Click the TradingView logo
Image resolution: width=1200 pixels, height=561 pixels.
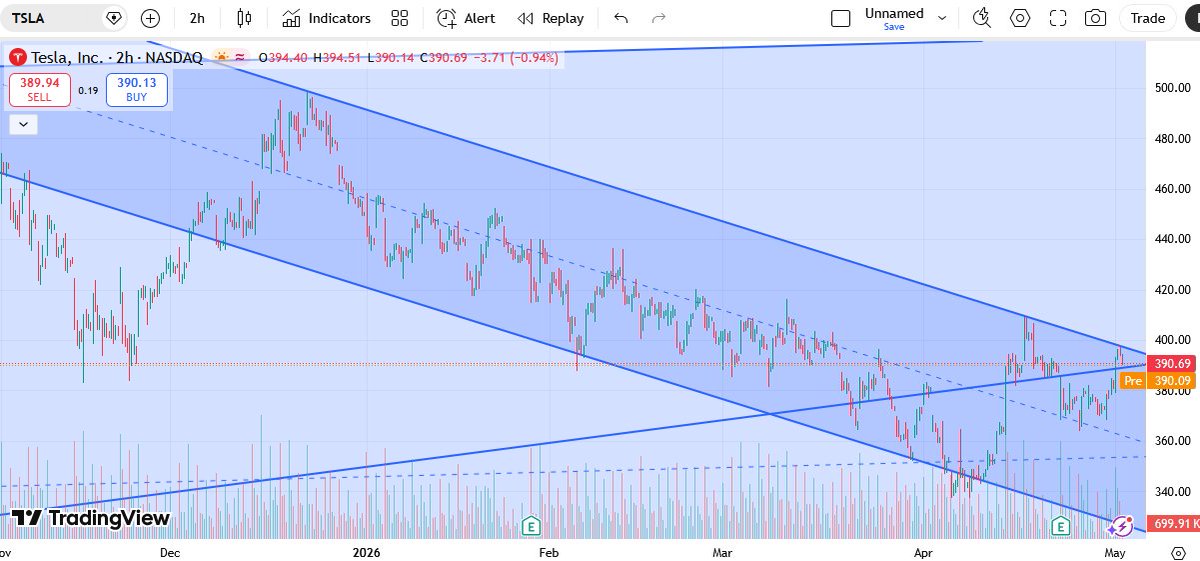(91, 518)
